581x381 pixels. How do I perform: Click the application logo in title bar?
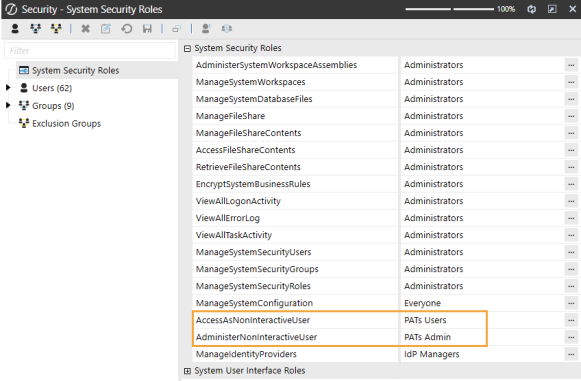coord(11,9)
